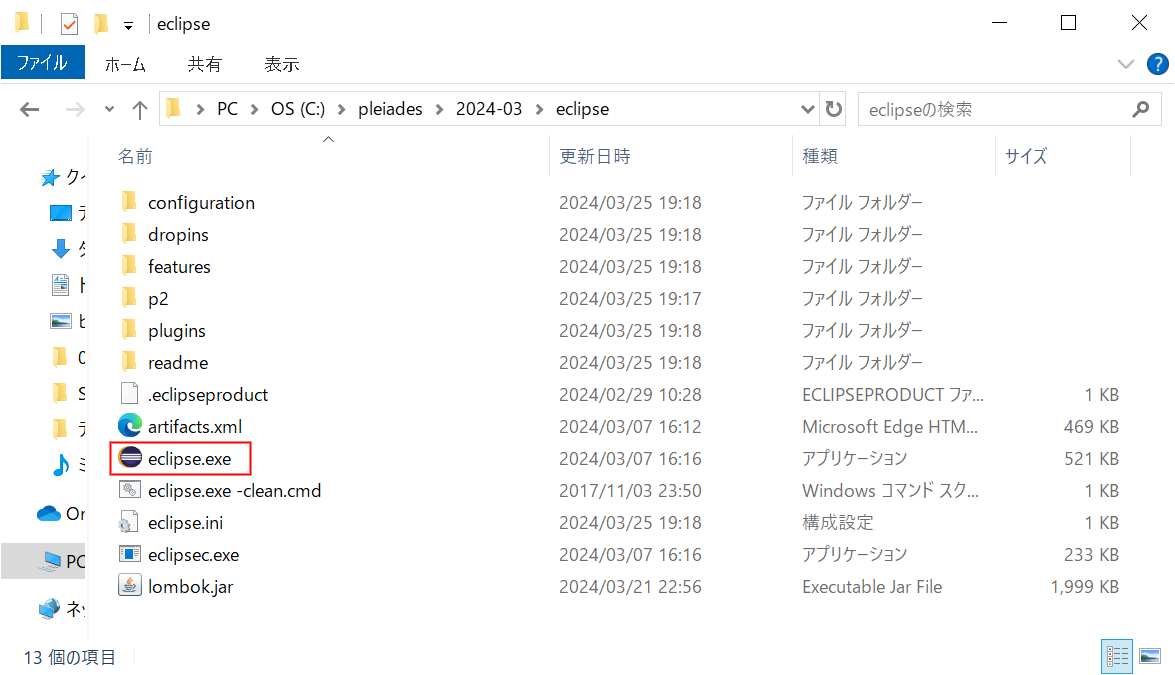
Task: Open Quick Access star in sidebar
Action: tap(49, 178)
